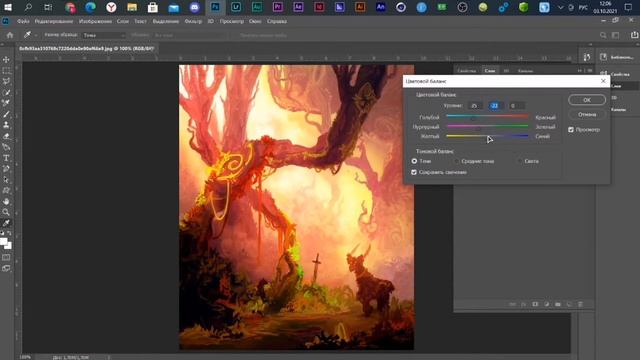The image size is (640, 360).
Task: Click the first Уровни value field
Action: pyautogui.click(x=475, y=106)
